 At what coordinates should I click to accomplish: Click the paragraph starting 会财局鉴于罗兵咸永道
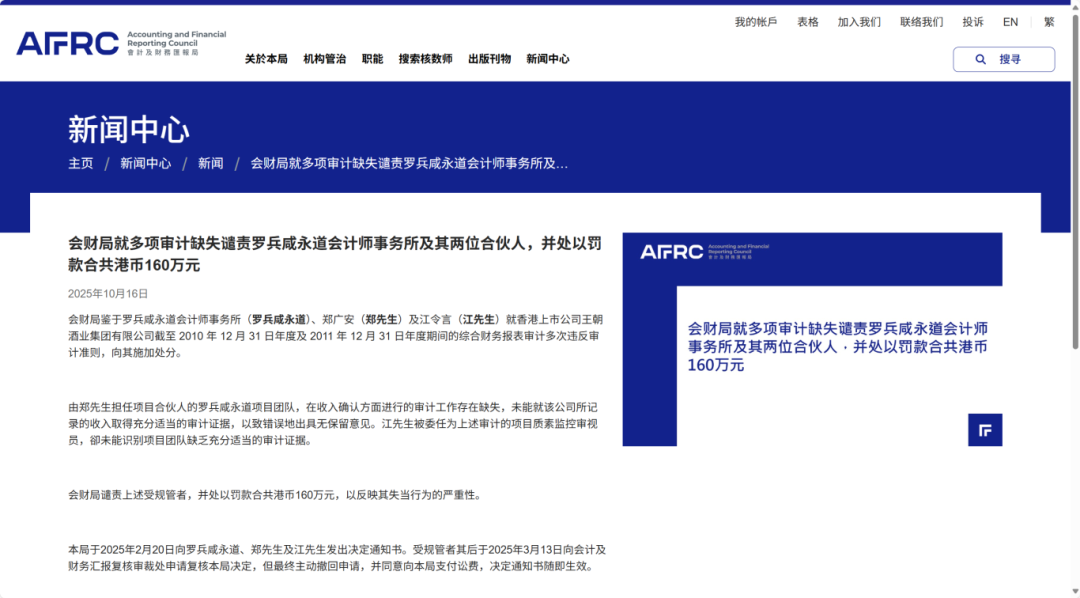click(335, 336)
